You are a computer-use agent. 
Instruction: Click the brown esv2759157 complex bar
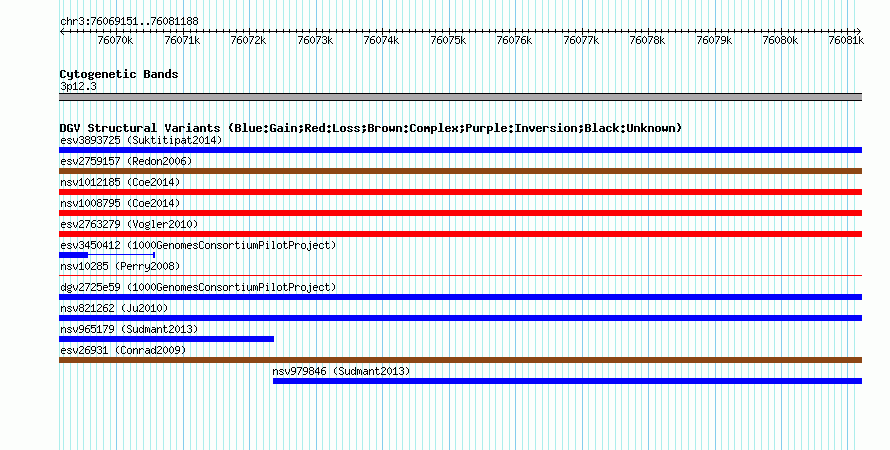pos(460,171)
